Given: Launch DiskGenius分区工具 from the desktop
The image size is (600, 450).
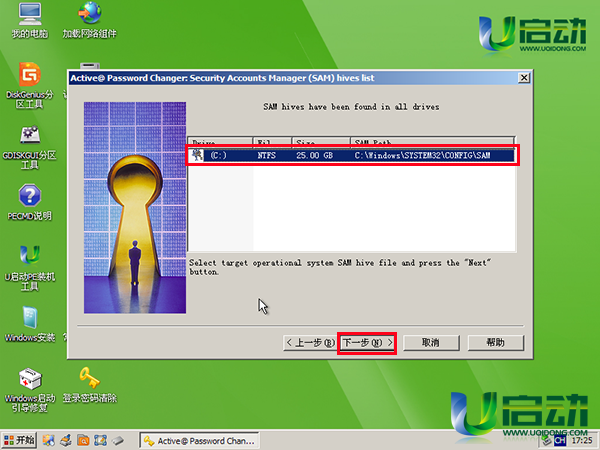Looking at the screenshot, I should coord(29,85).
